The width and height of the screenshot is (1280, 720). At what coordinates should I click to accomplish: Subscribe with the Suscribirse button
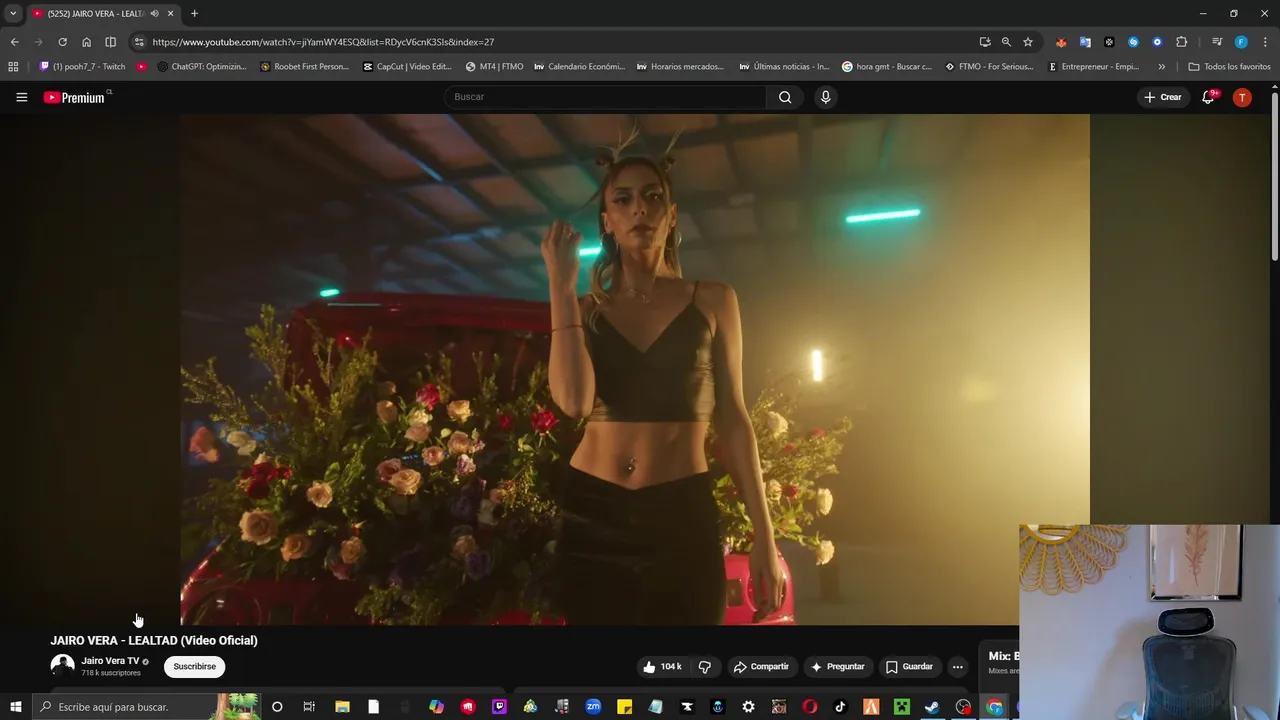pyautogui.click(x=194, y=666)
